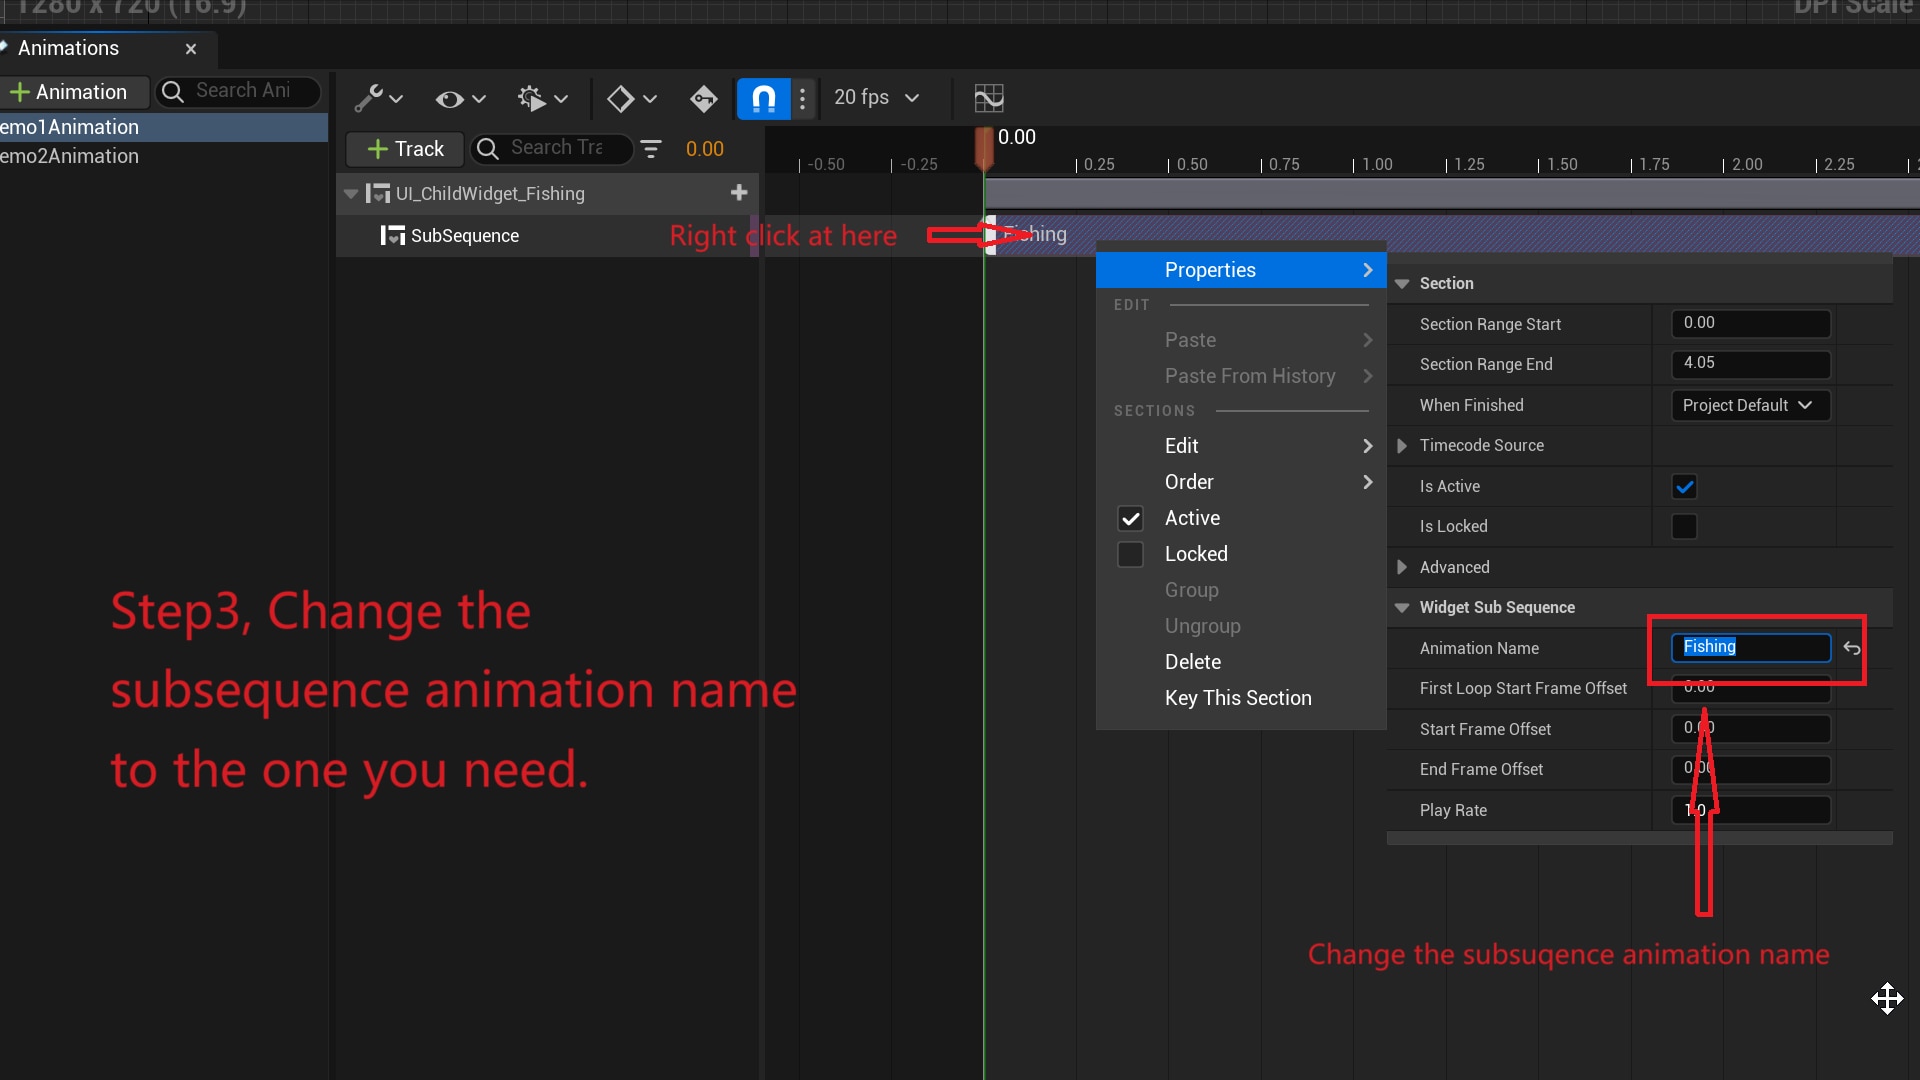
Task: Open the curve editor icon
Action: [988, 99]
